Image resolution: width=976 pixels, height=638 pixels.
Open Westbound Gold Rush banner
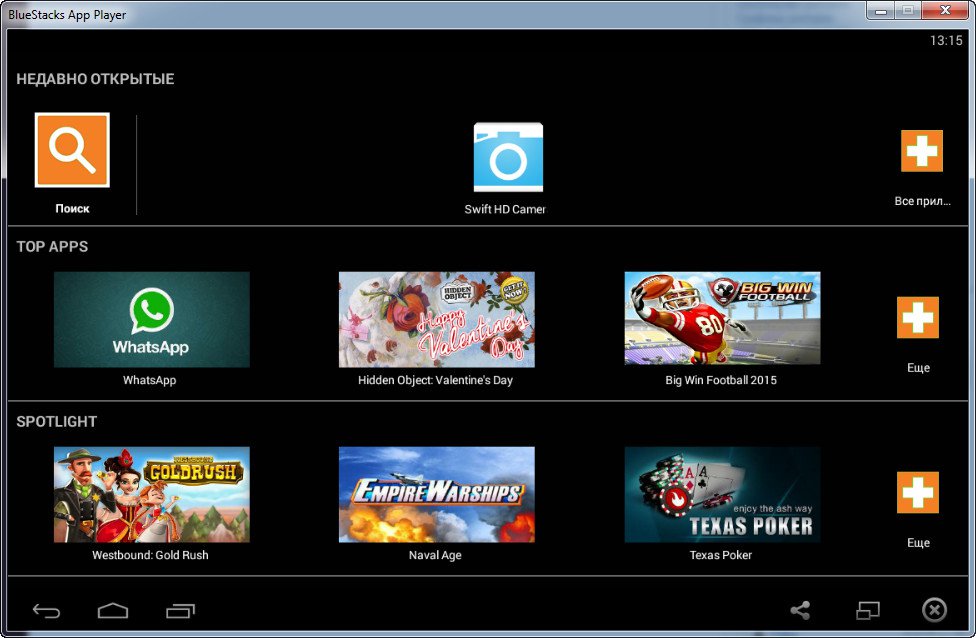pos(152,494)
